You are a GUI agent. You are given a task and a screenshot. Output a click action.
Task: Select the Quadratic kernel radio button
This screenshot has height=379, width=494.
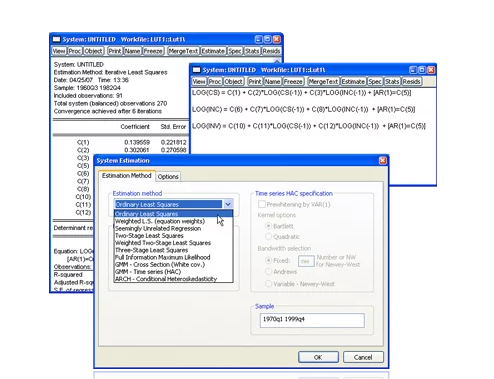point(268,237)
